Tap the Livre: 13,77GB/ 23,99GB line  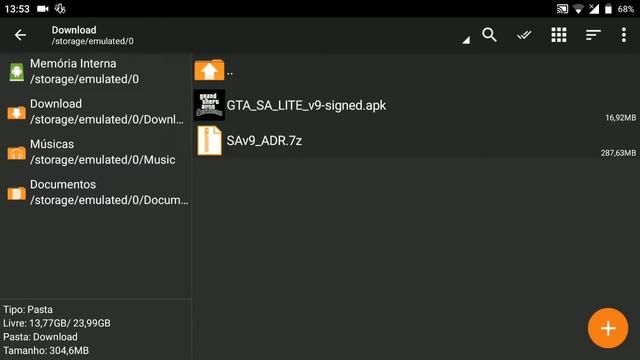tap(57, 323)
